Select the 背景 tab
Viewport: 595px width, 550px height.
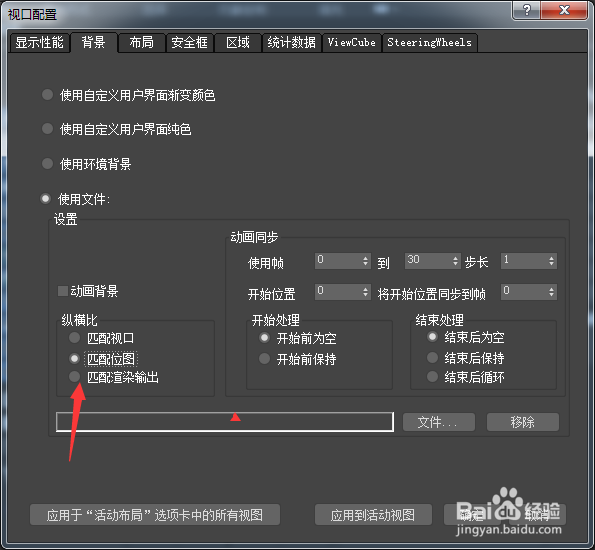(94, 42)
